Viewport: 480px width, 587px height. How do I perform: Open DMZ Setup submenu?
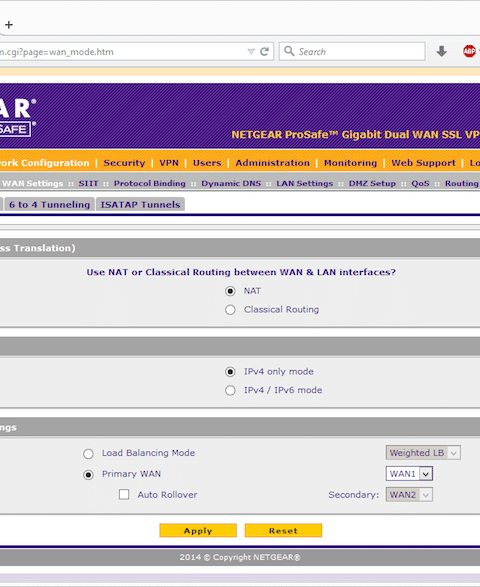372,183
